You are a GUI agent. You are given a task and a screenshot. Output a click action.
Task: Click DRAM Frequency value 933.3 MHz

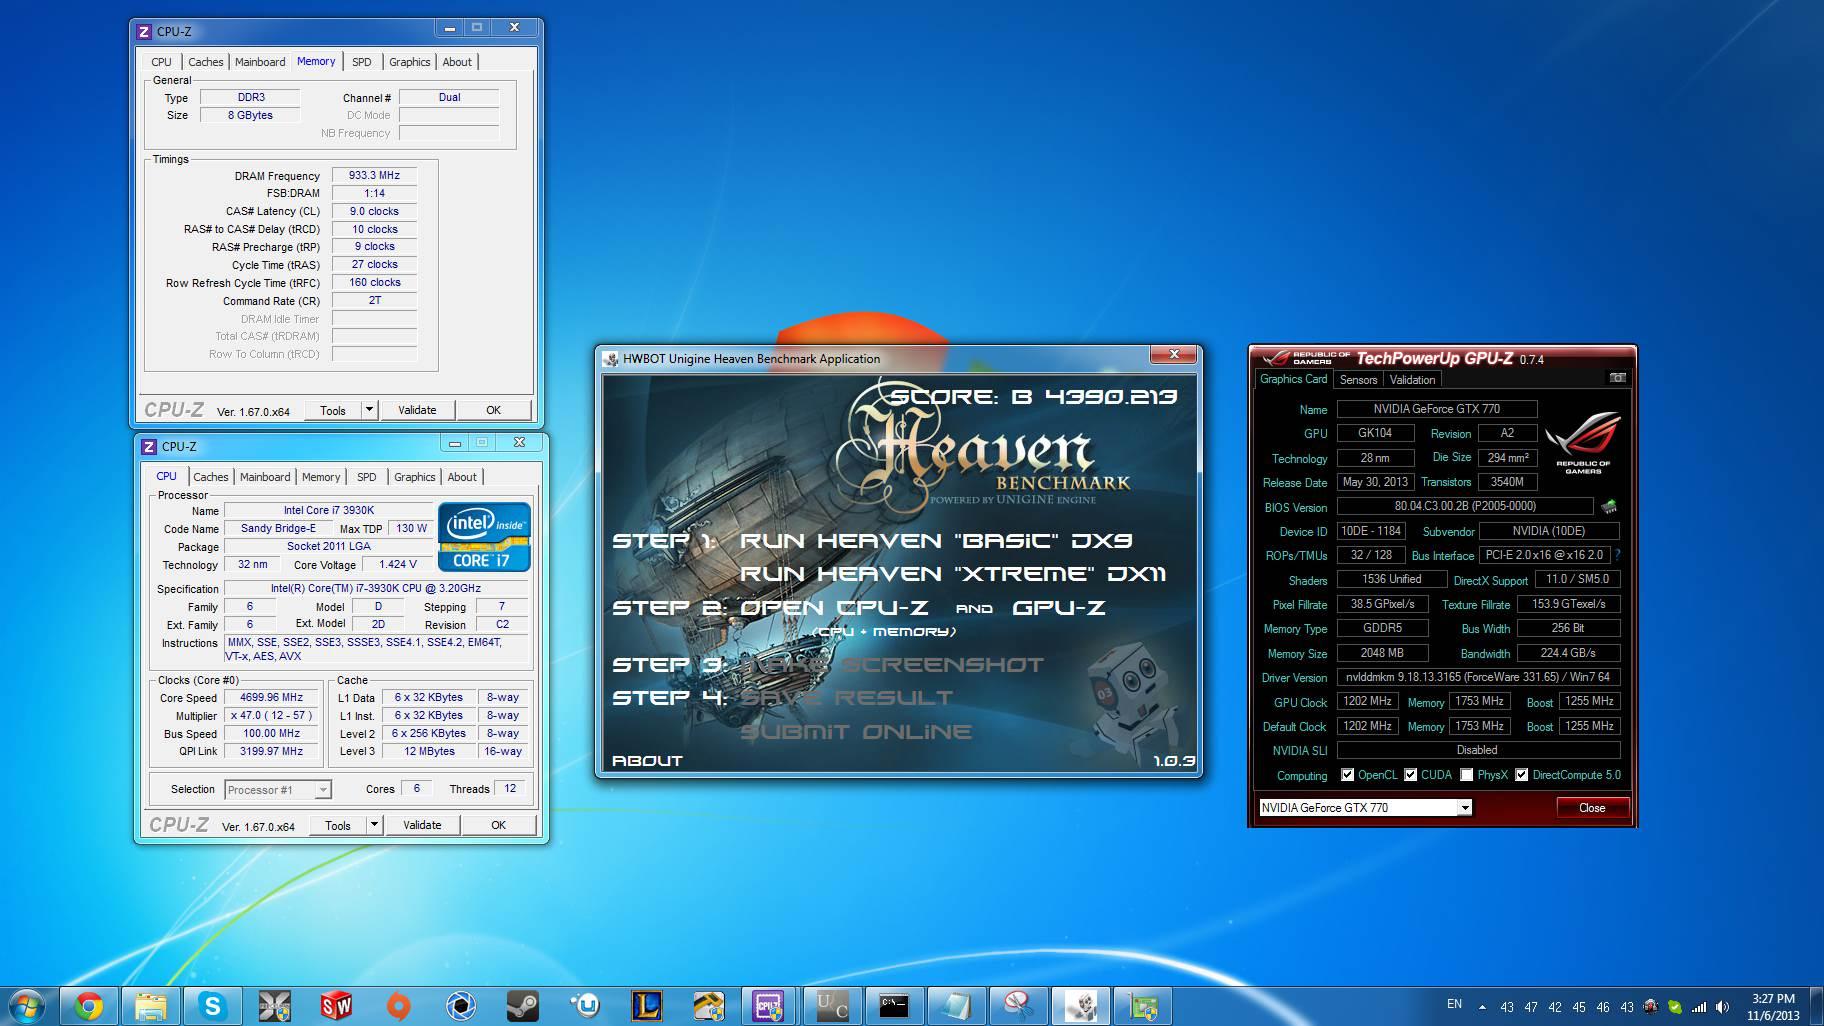374,175
